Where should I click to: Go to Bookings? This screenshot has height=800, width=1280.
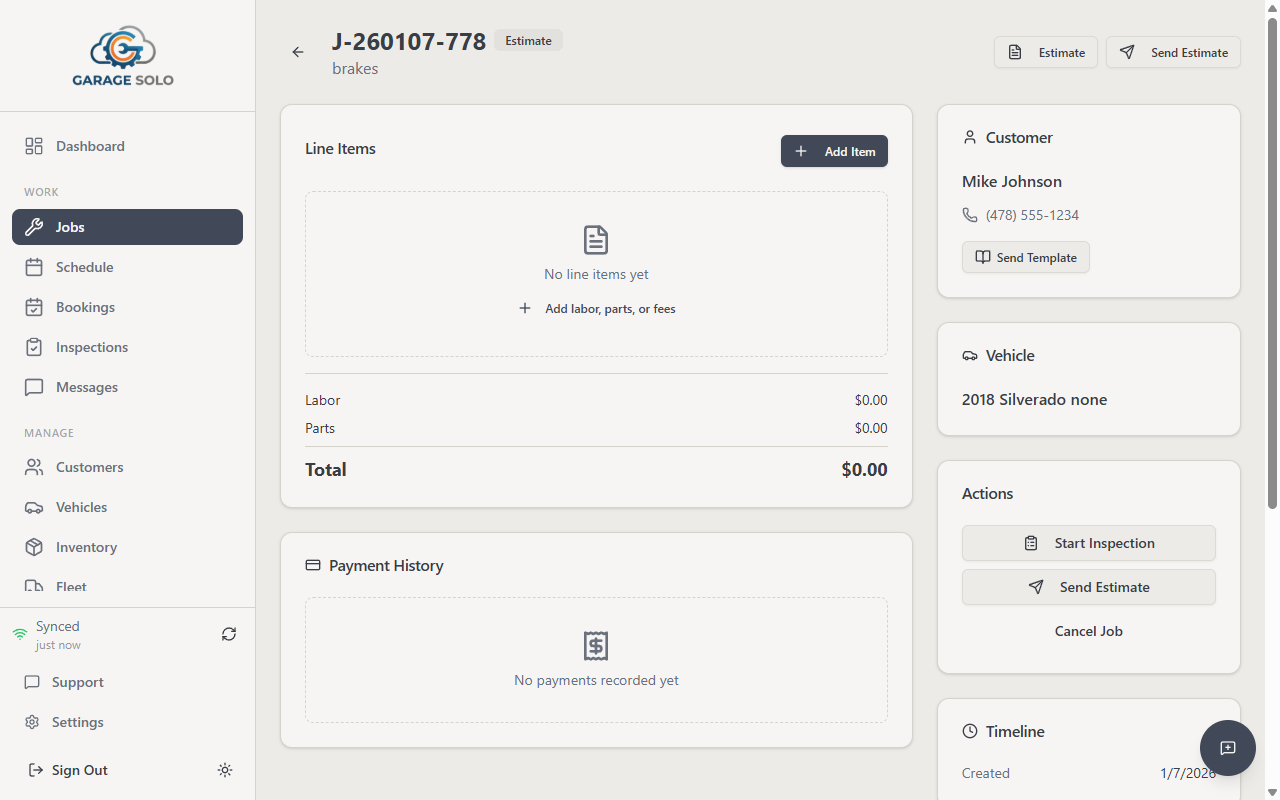pos(127,307)
